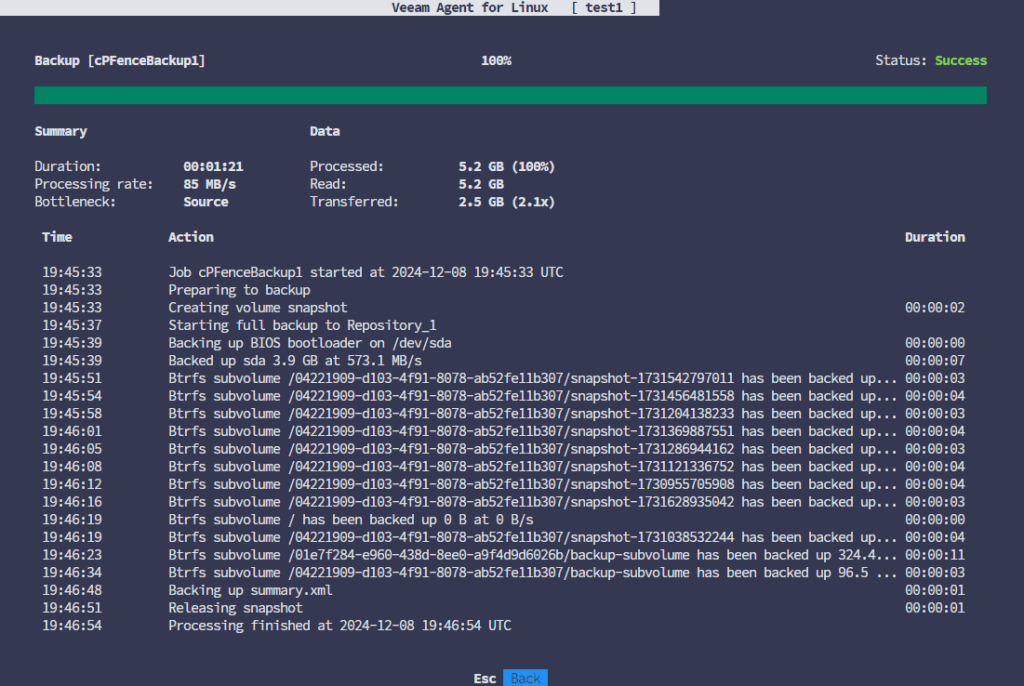Select the 'Processing finished' log entry

click(339, 625)
